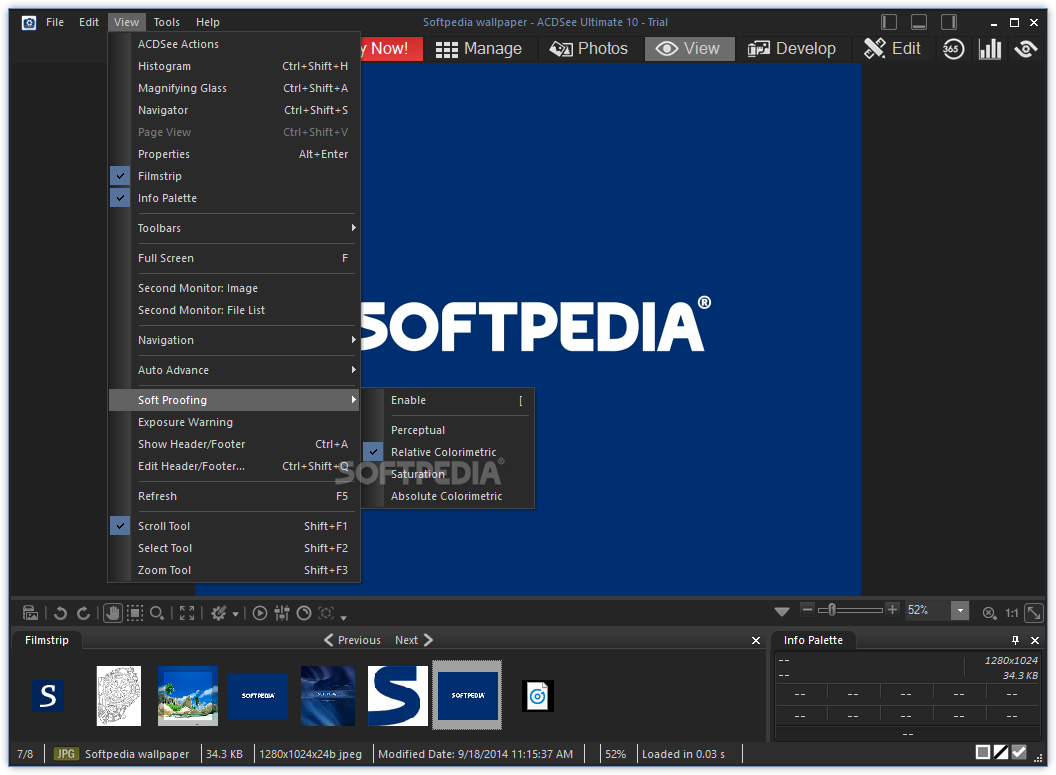Click the 52% zoom value field
The width and height of the screenshot is (1056, 775).
pyautogui.click(x=927, y=611)
